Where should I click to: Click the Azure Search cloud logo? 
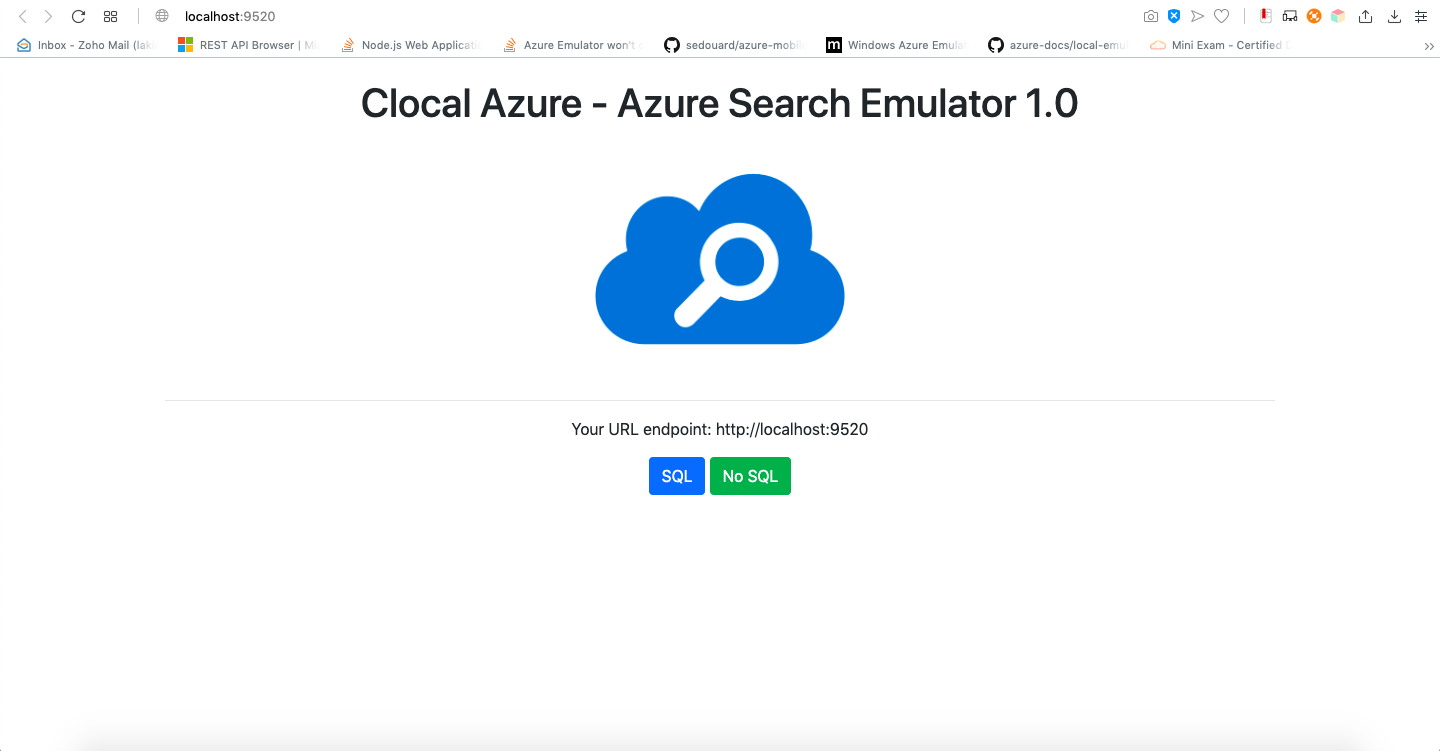point(720,259)
